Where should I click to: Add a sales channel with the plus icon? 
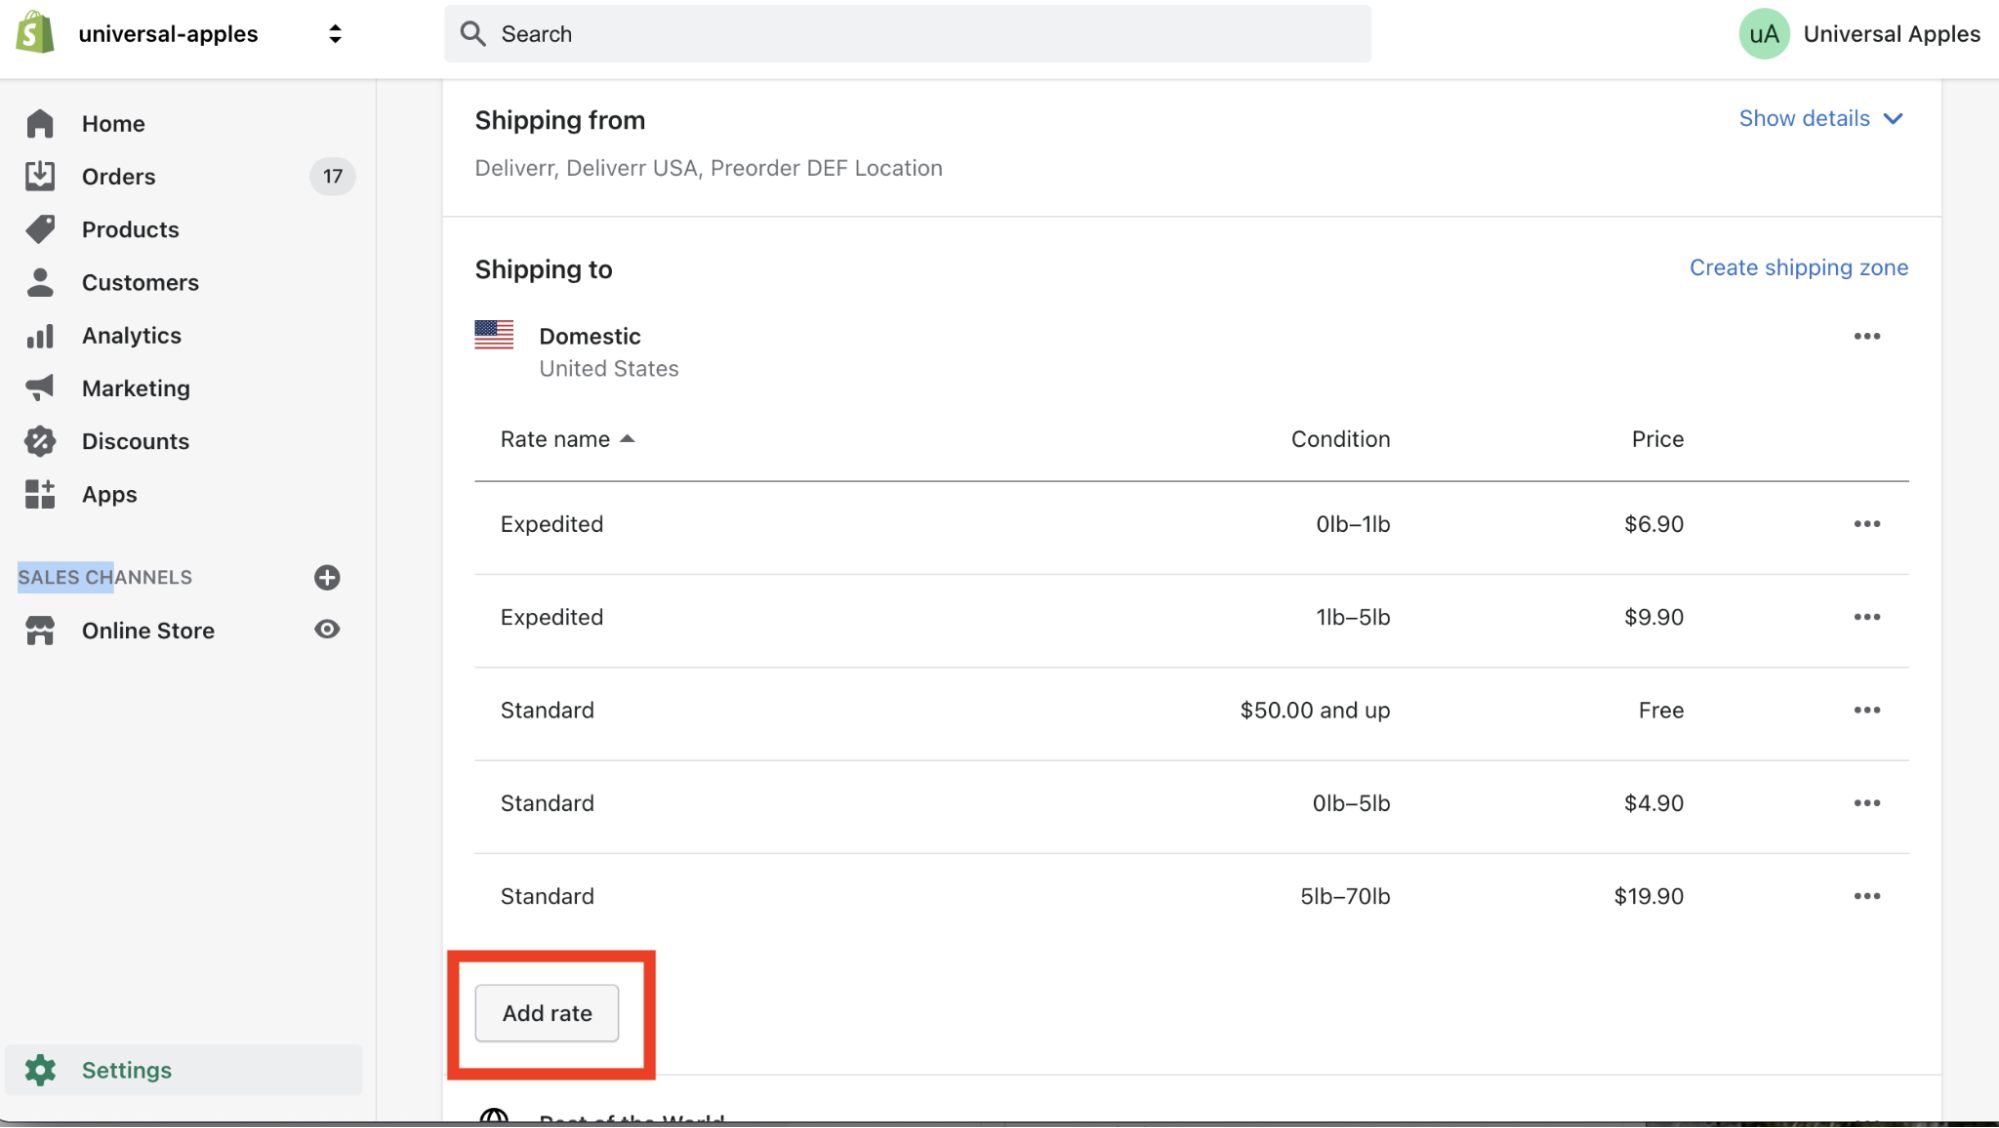[327, 577]
